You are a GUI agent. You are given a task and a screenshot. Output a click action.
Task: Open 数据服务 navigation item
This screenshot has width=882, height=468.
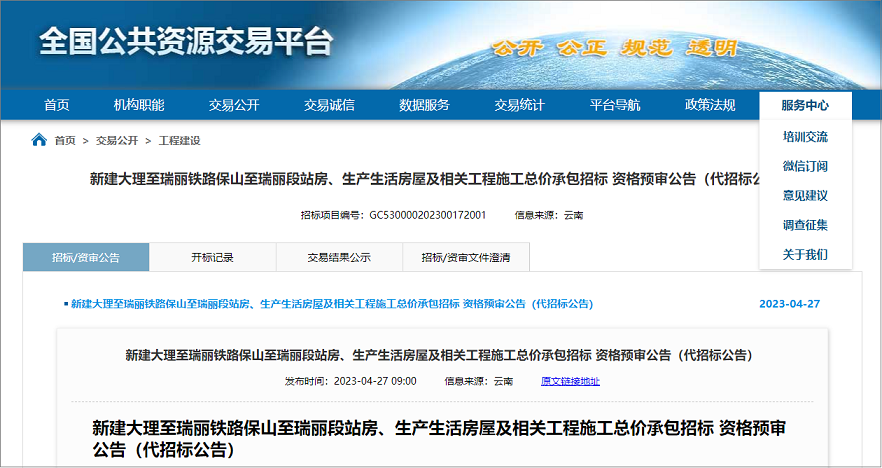(x=424, y=105)
